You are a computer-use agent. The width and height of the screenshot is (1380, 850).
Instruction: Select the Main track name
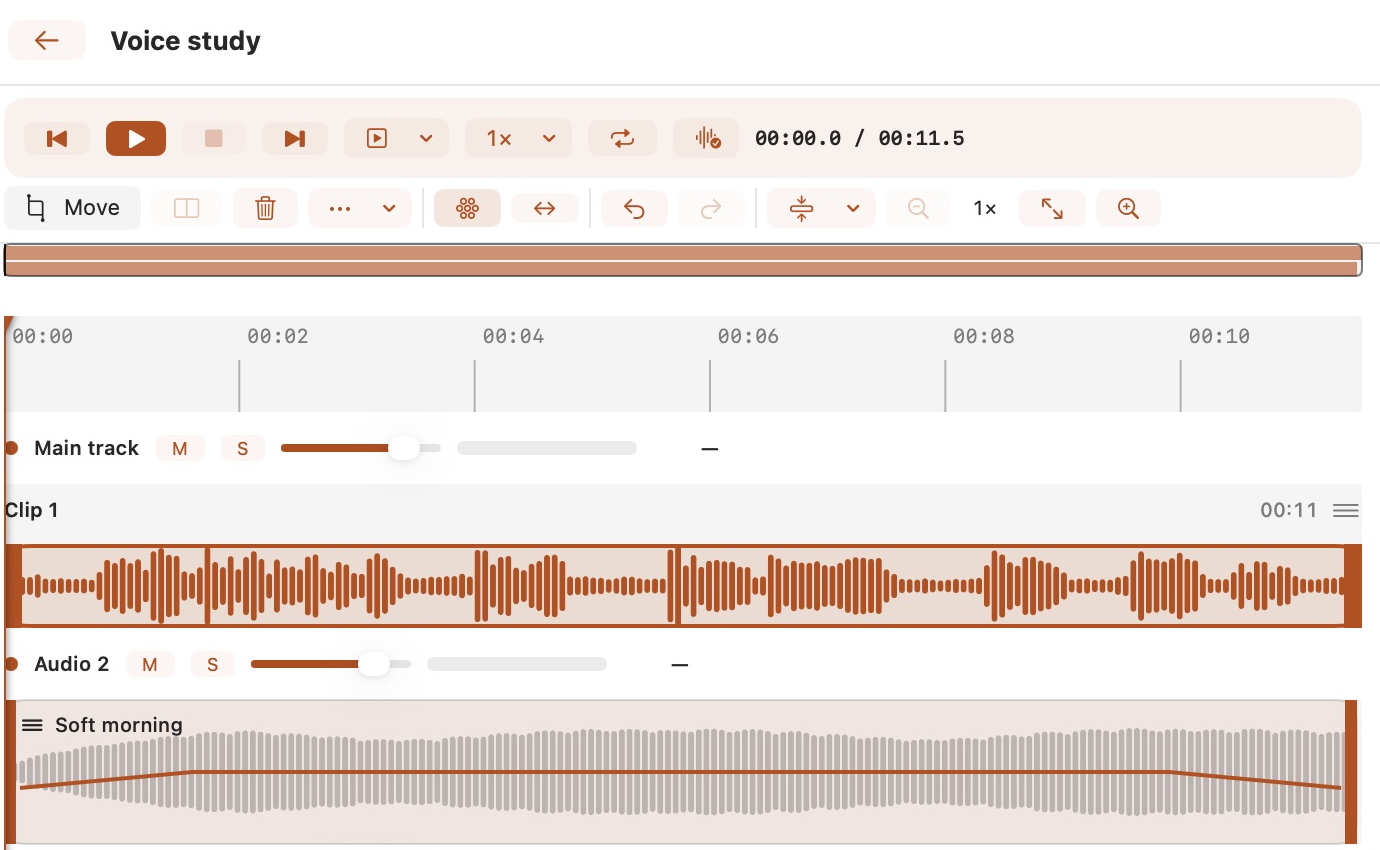(87, 448)
